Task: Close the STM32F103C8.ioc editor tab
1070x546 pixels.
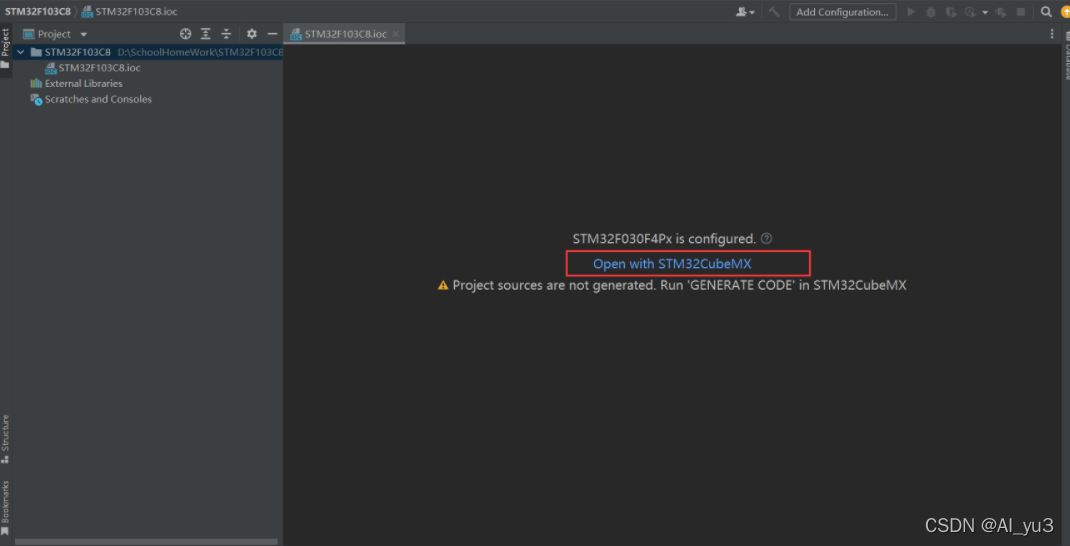Action: (396, 33)
